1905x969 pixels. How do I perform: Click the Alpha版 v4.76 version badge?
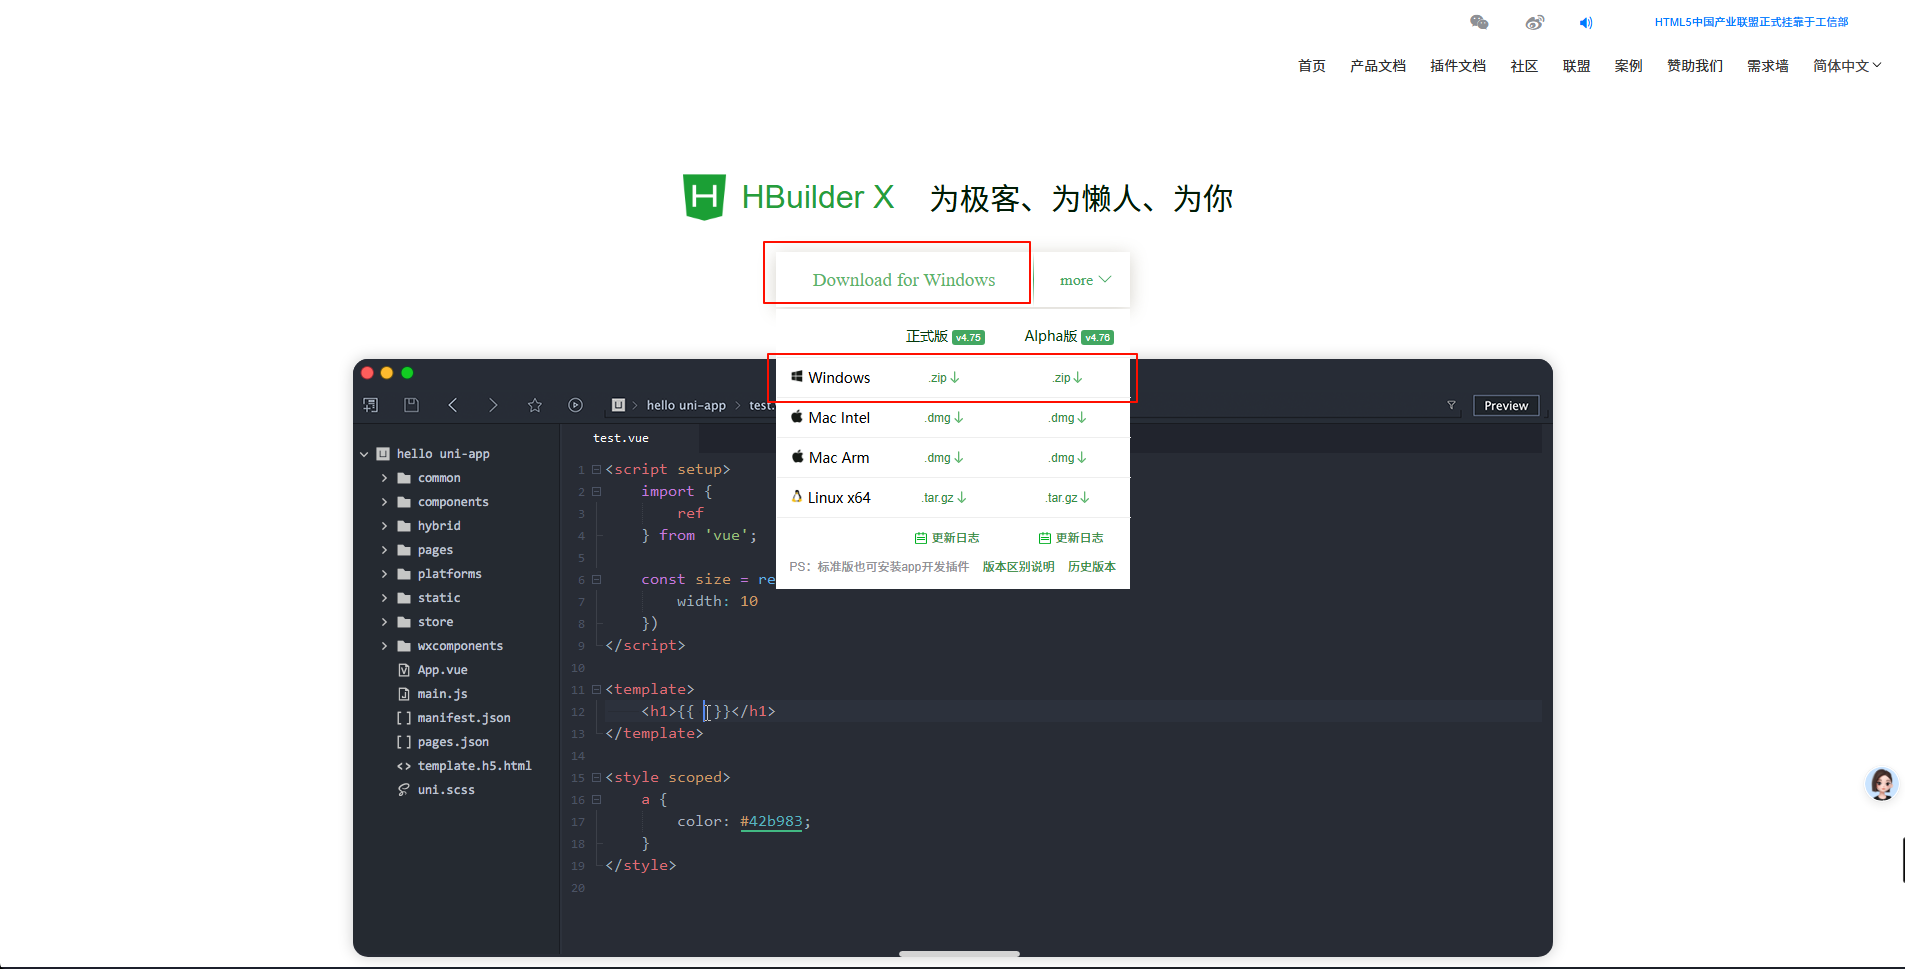(x=1097, y=338)
